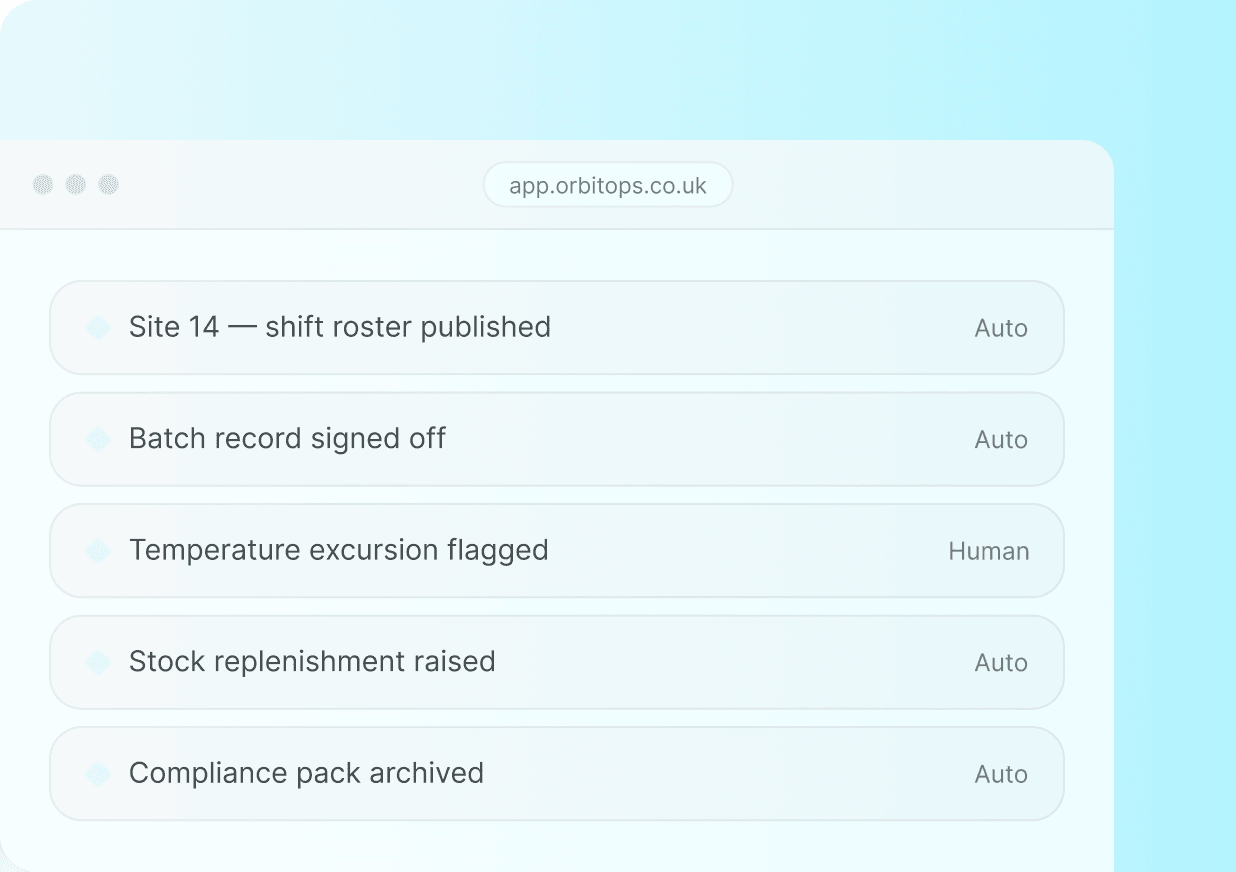Open the Compliance pack archived entry
This screenshot has width=1236, height=872.
pos(557,774)
